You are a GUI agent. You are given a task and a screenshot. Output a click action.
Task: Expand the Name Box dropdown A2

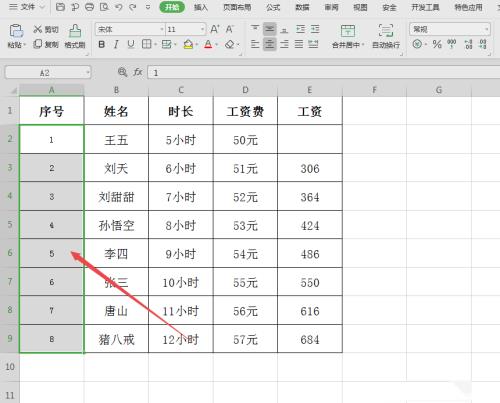click(88, 72)
